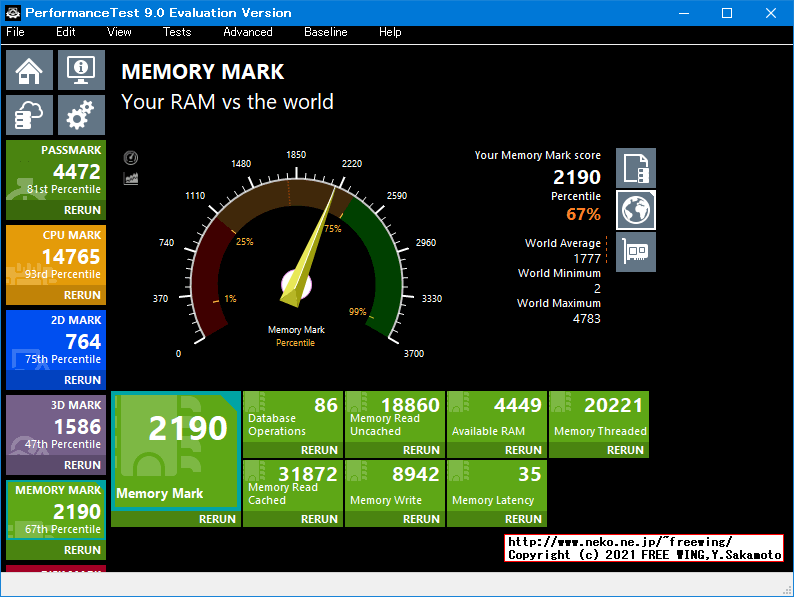Click the results document icon
This screenshot has width=794, height=597.
636,168
